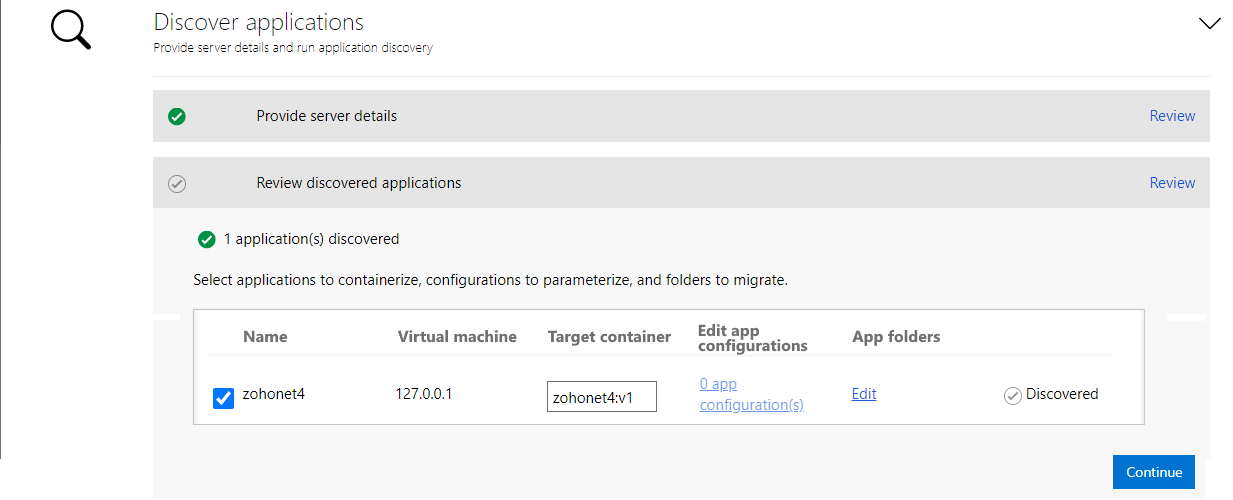Click the Edit app configurations column header

pyautogui.click(x=753, y=338)
